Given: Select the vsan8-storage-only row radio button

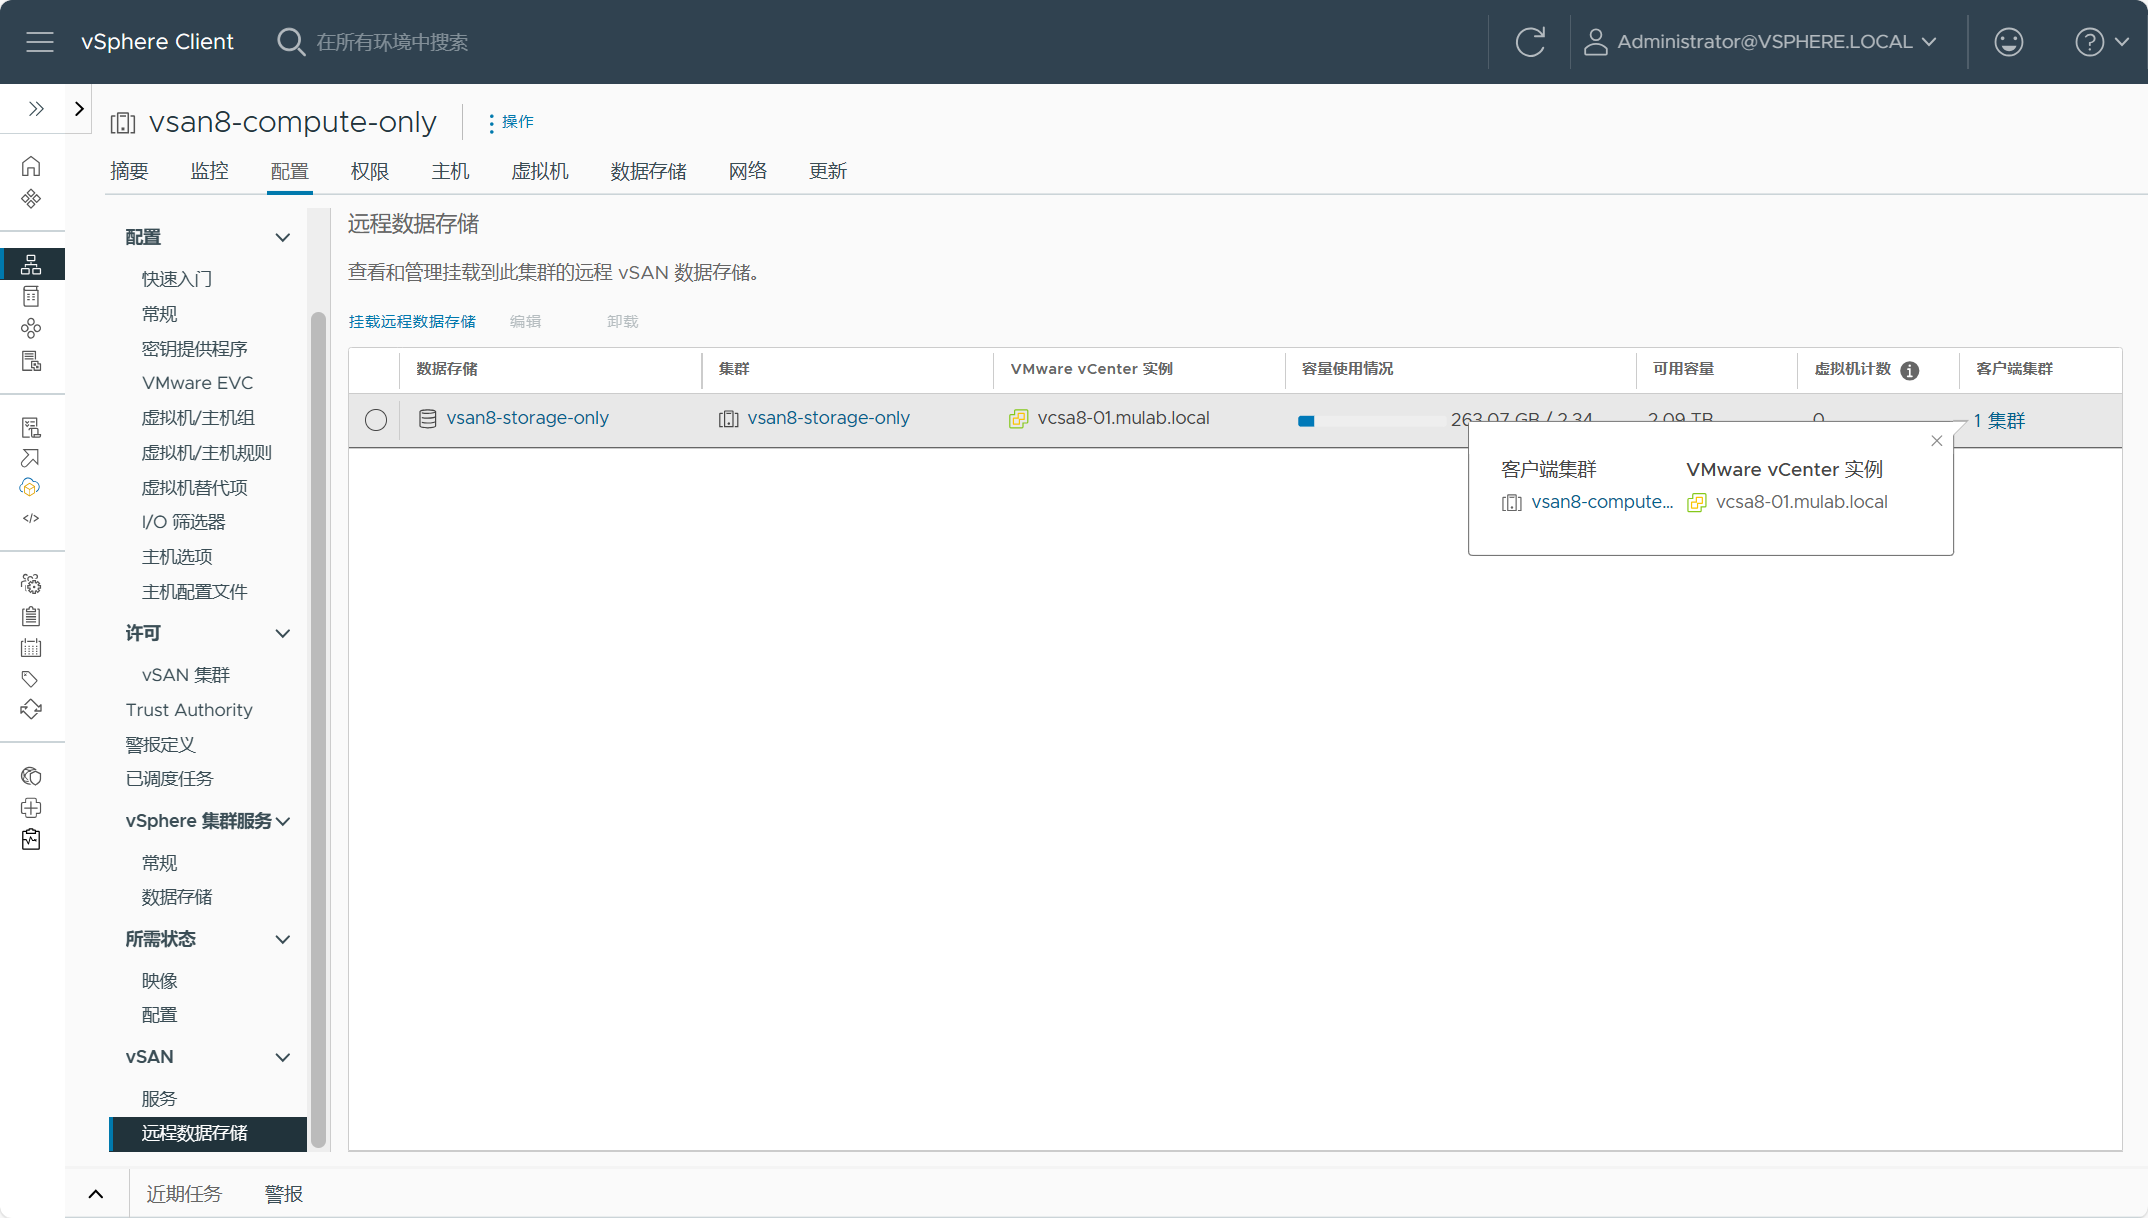Looking at the screenshot, I should (x=376, y=420).
